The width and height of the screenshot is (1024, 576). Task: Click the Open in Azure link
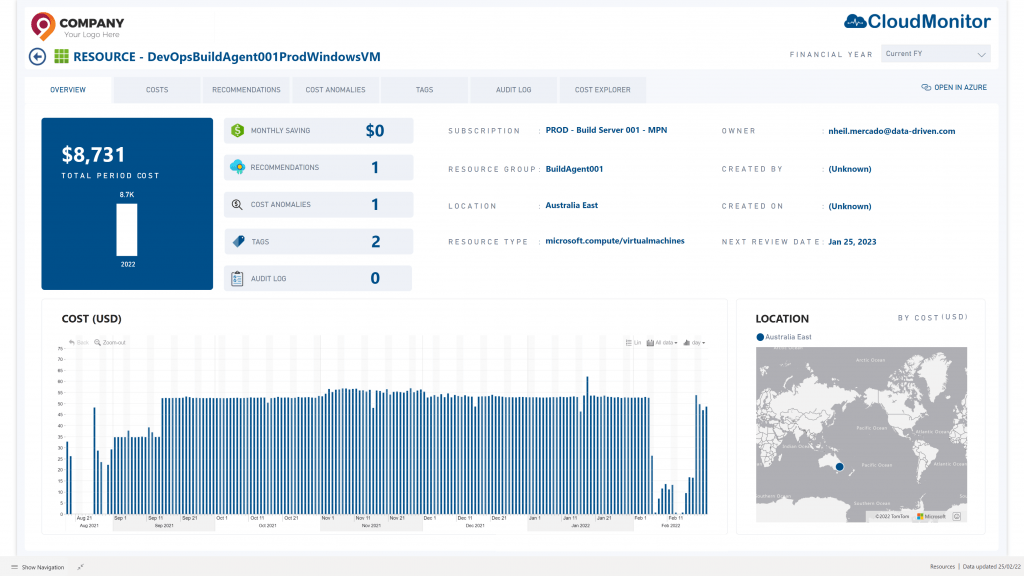pyautogui.click(x=954, y=88)
